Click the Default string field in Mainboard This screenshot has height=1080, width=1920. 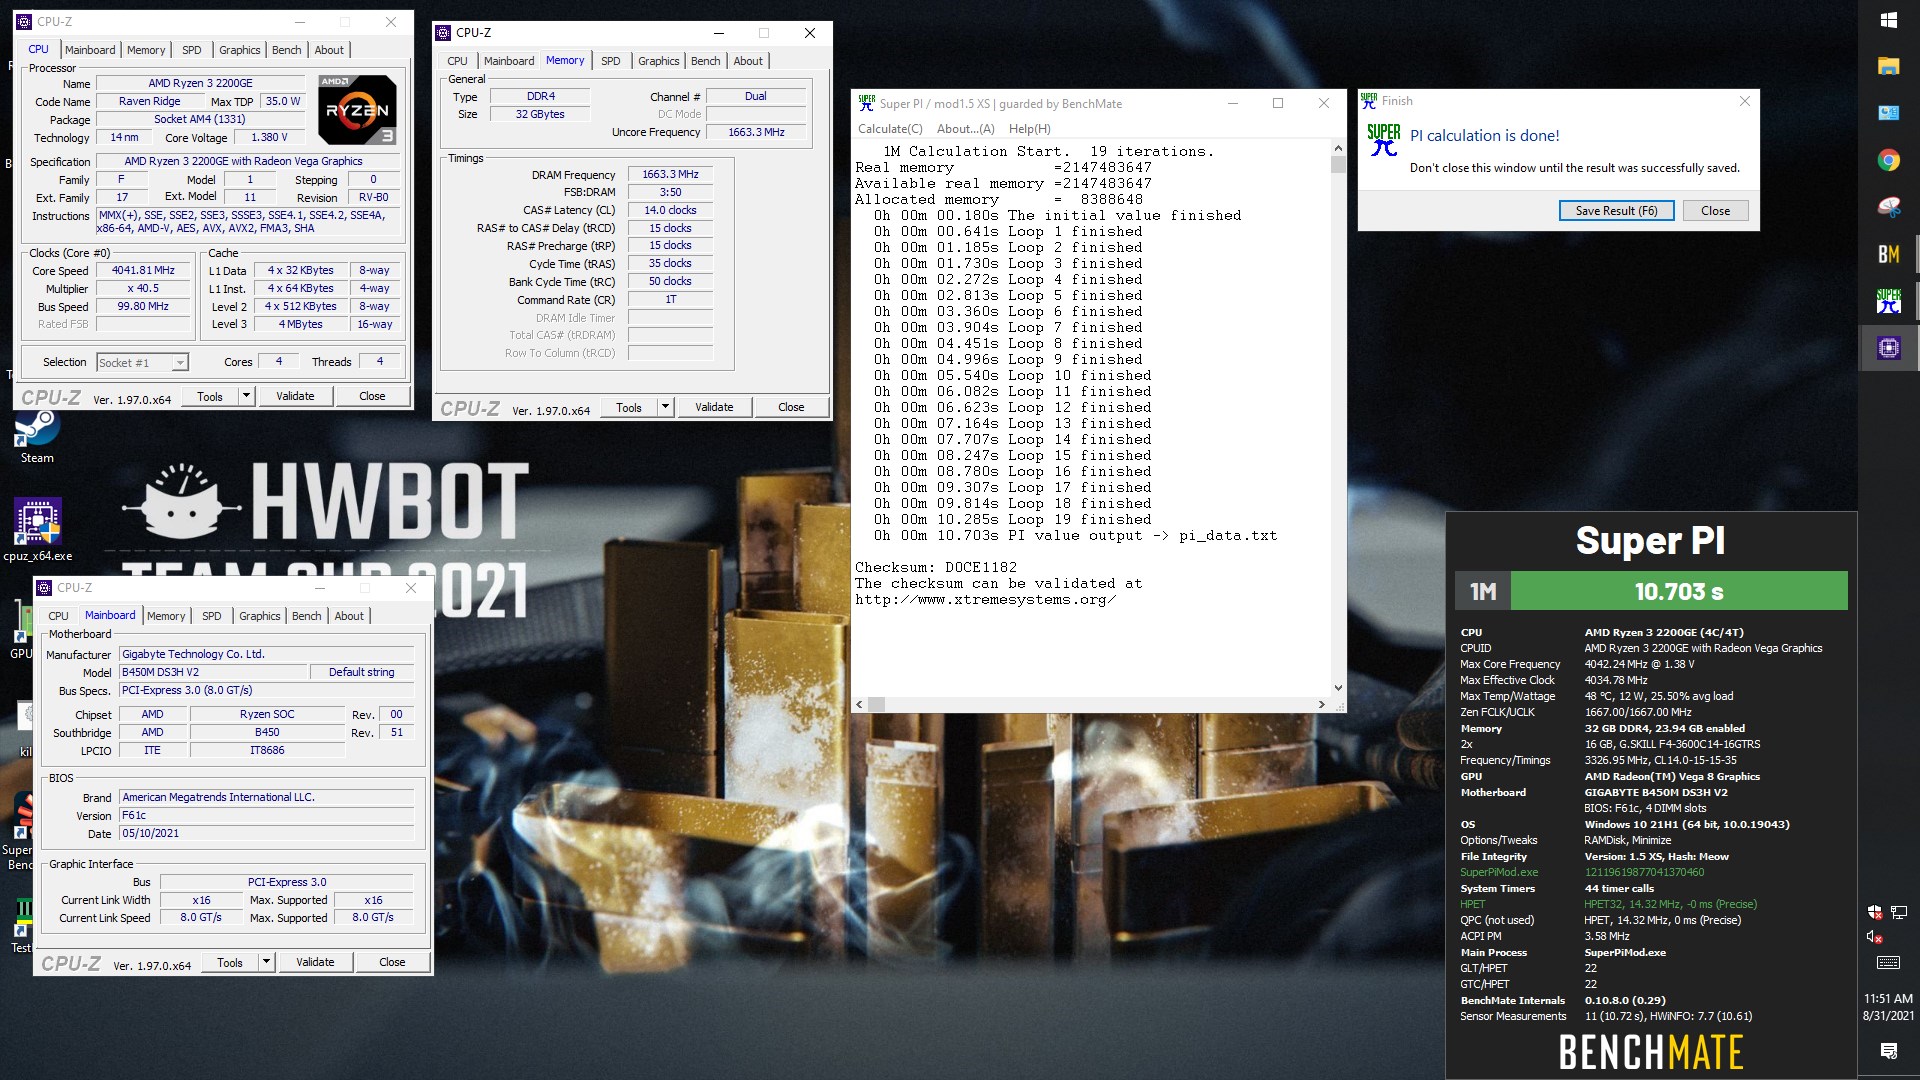(x=361, y=672)
